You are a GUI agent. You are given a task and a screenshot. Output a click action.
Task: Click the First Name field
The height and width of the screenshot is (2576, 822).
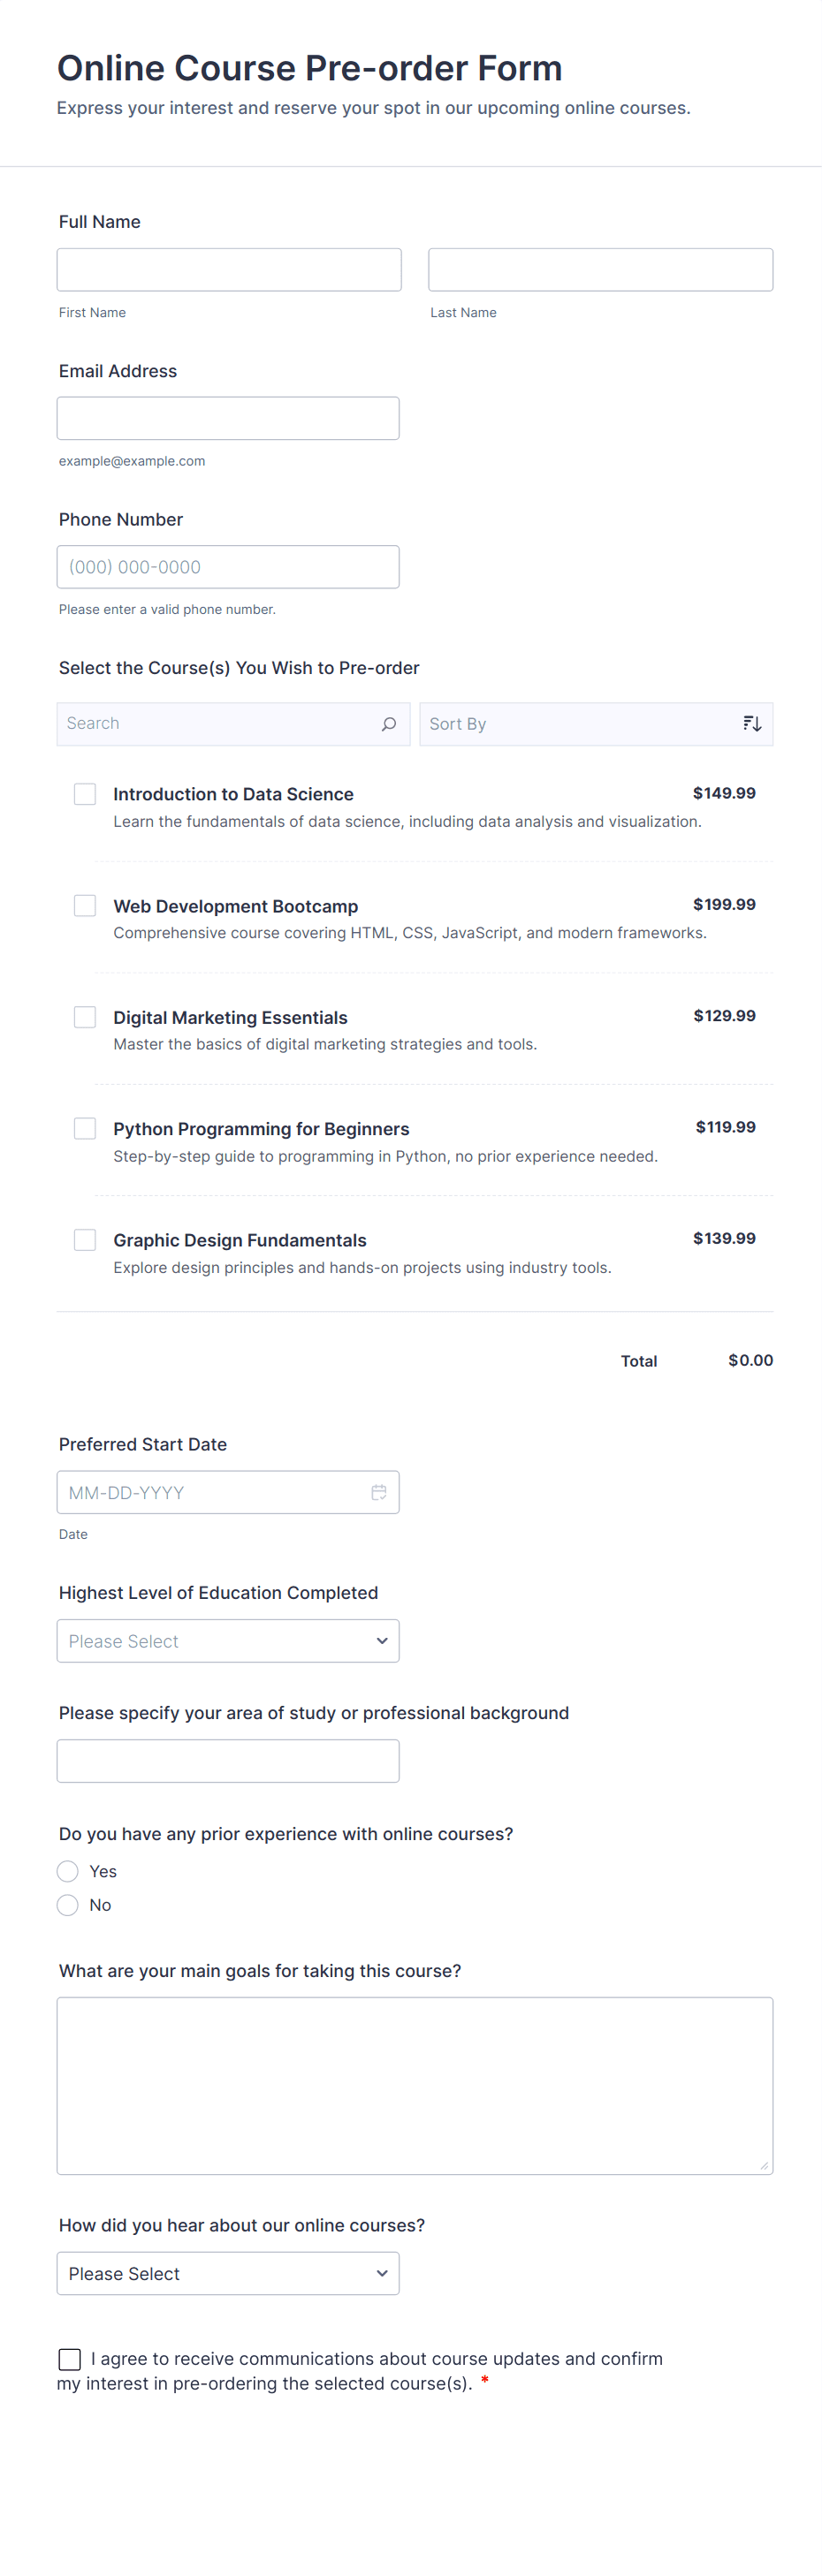pyautogui.click(x=229, y=270)
